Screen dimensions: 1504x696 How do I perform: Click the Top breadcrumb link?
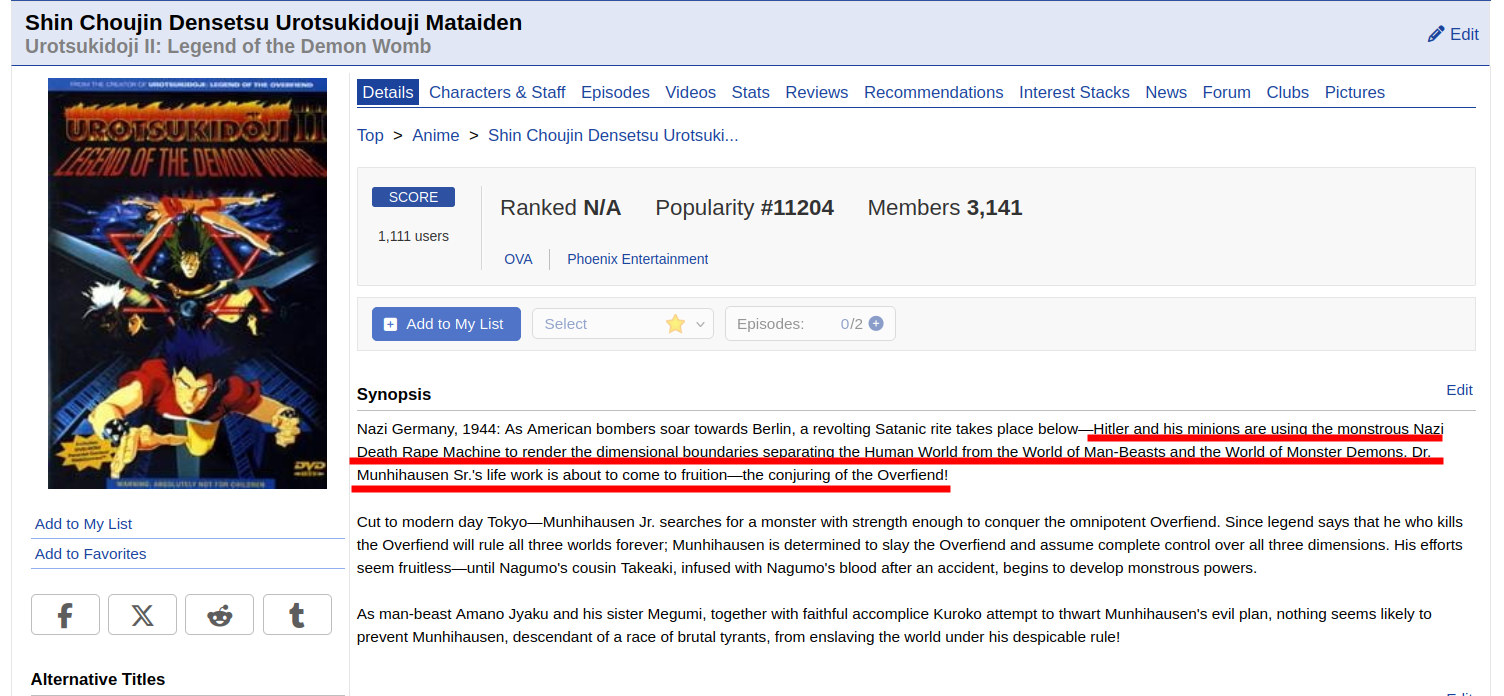370,135
